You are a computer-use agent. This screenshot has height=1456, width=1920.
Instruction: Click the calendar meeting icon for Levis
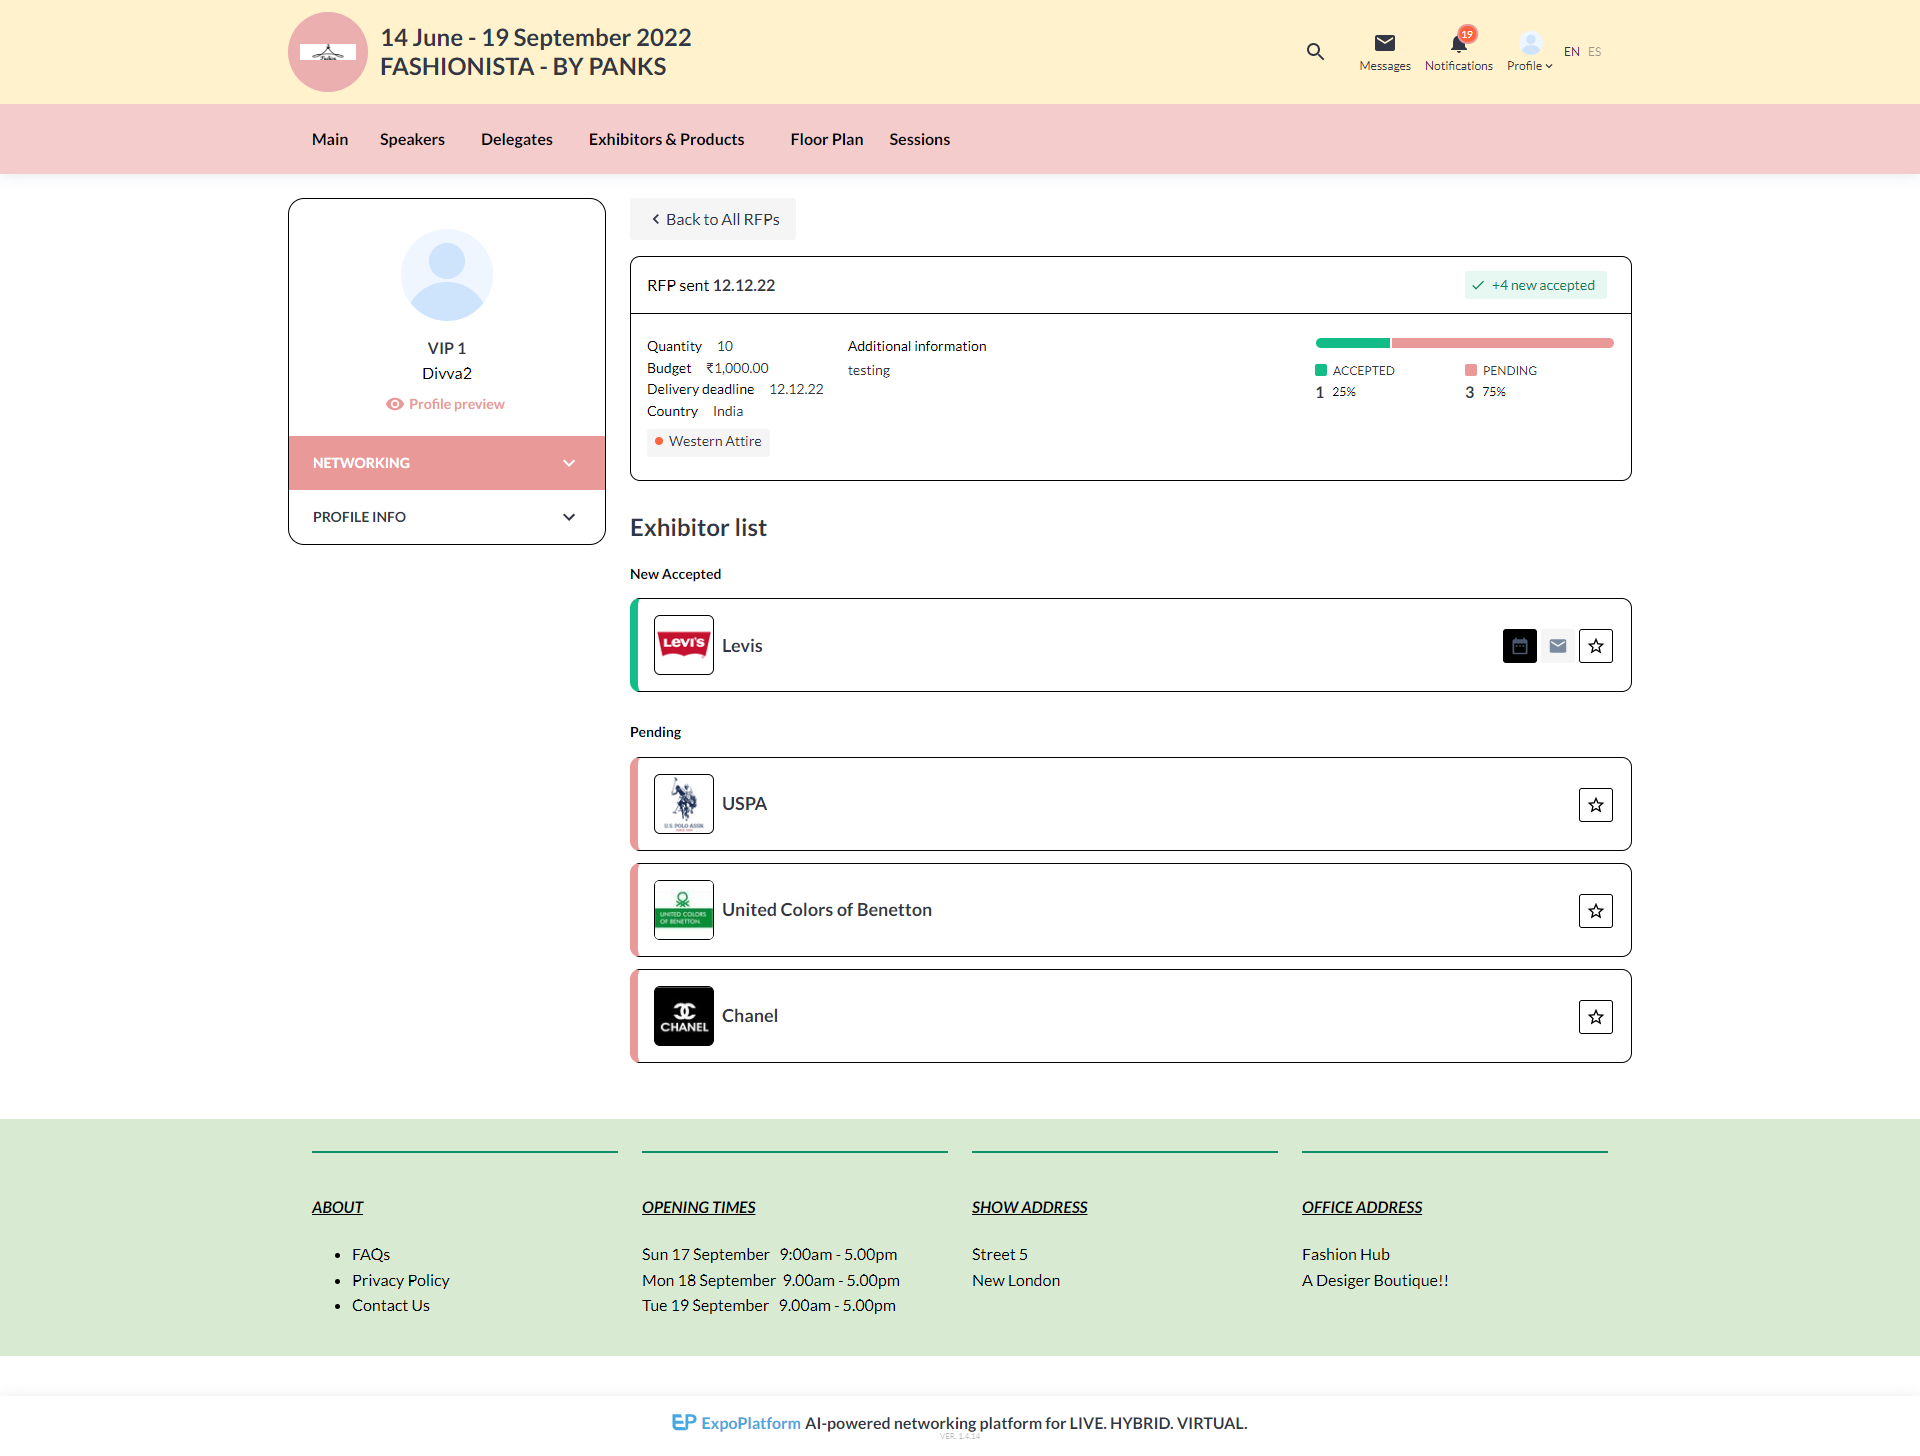point(1519,646)
